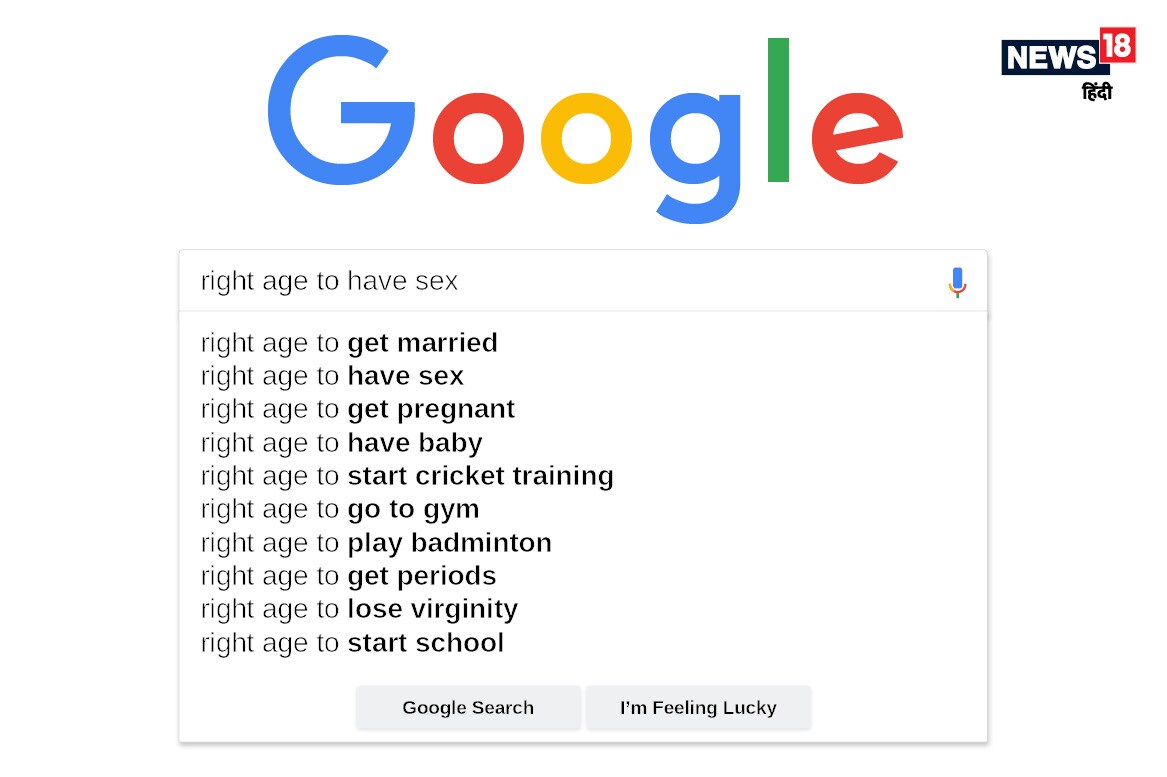The height and width of the screenshot is (777, 1167).
Task: Pick suggestion 'right age to get pregnant'
Action: pyautogui.click(x=358, y=409)
